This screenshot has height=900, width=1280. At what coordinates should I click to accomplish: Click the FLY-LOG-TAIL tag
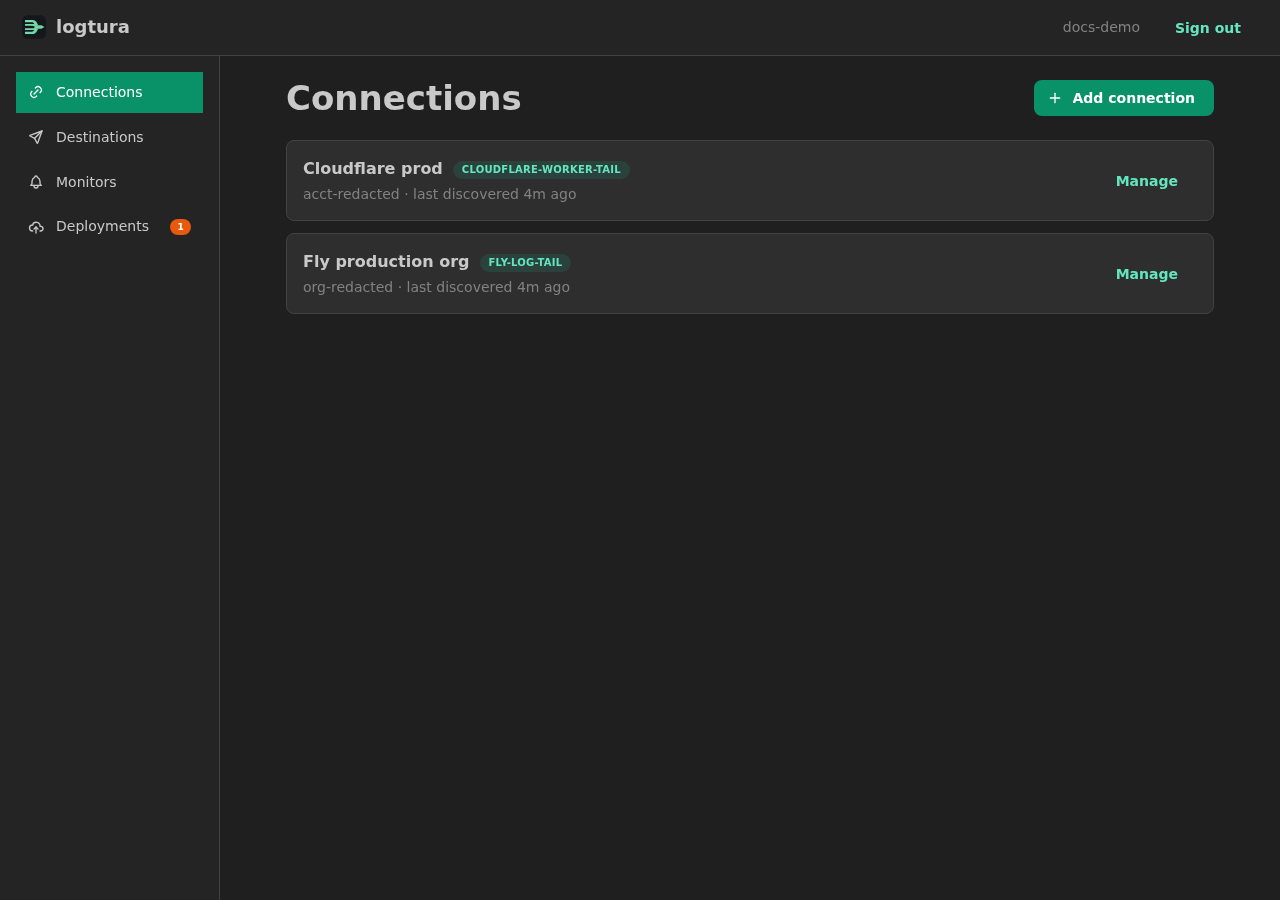[525, 263]
